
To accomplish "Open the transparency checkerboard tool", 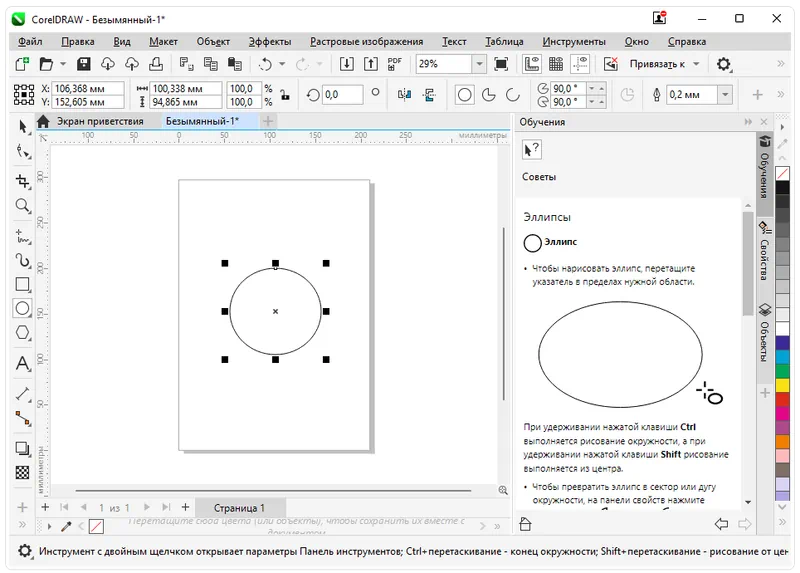I will pos(22,472).
